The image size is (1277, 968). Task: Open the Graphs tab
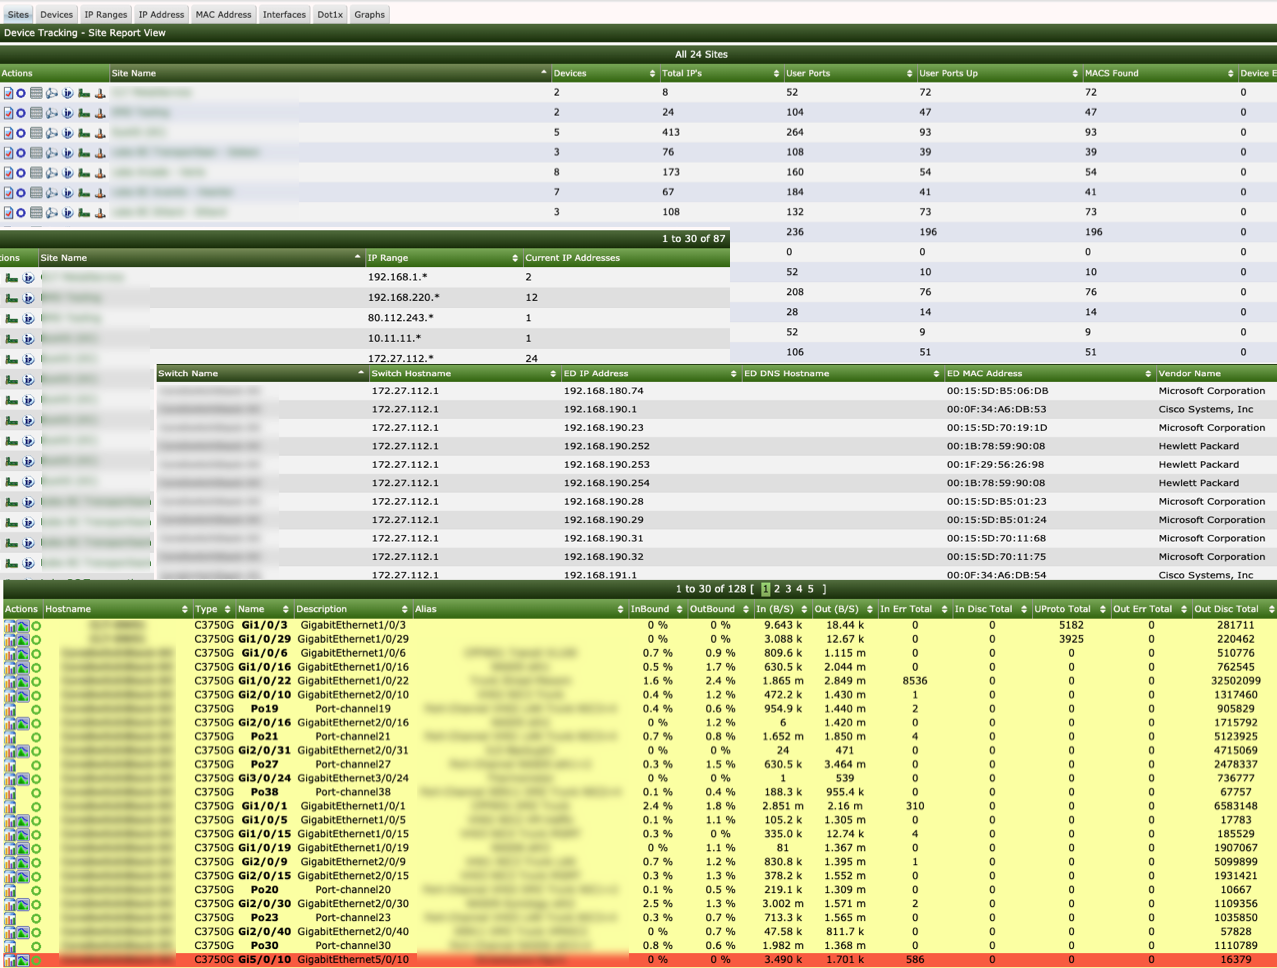tap(369, 14)
